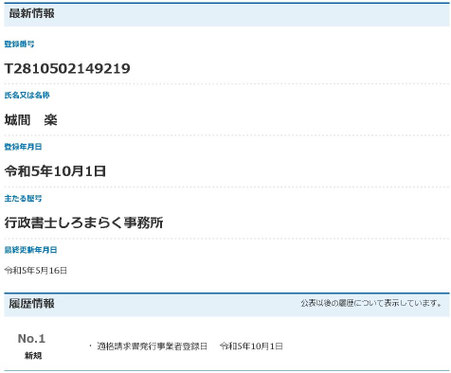Click the 新規 status label
Viewport: 451px width, 373px height.
coord(33,356)
